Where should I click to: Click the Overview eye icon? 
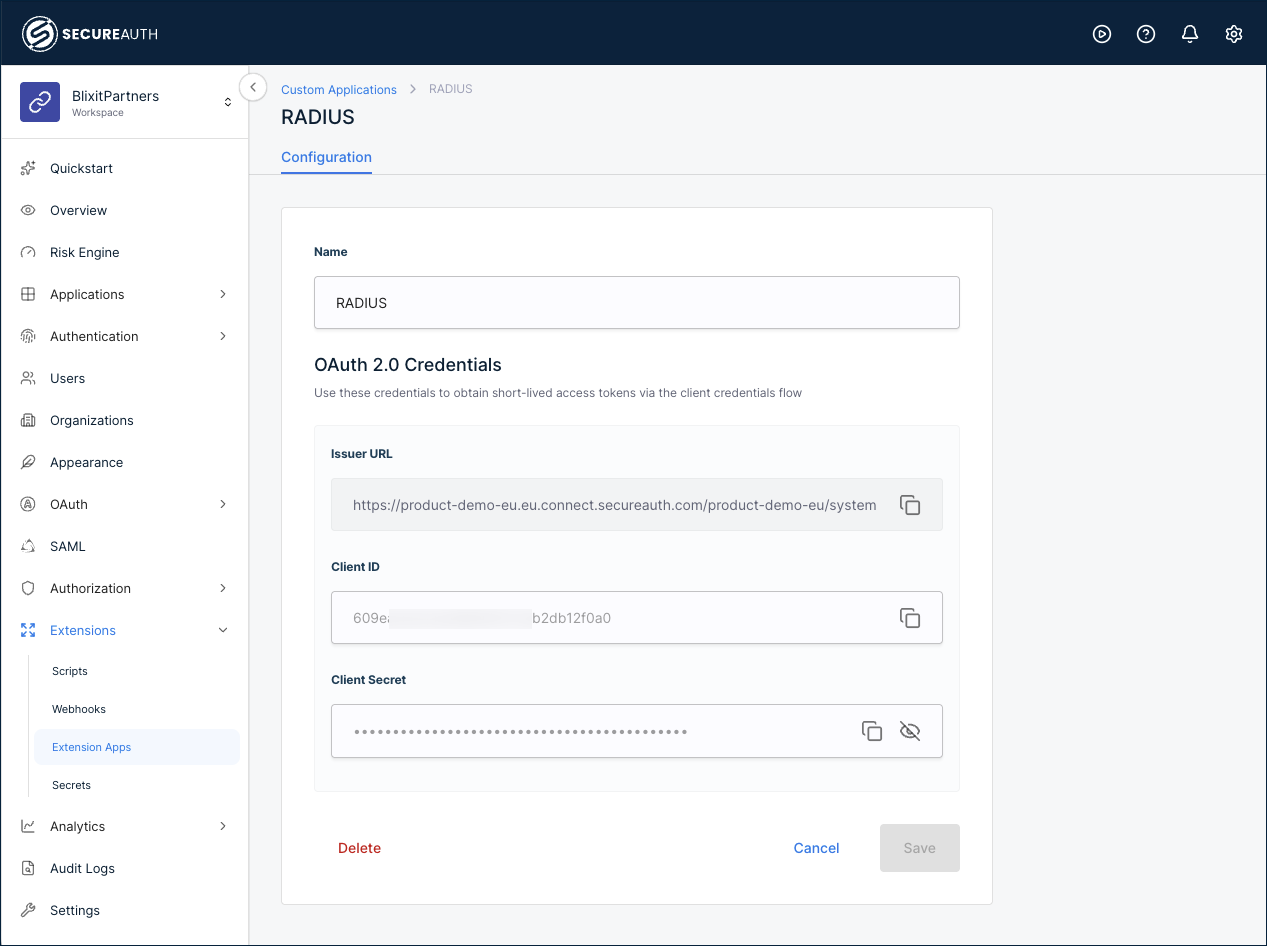pyautogui.click(x=28, y=210)
